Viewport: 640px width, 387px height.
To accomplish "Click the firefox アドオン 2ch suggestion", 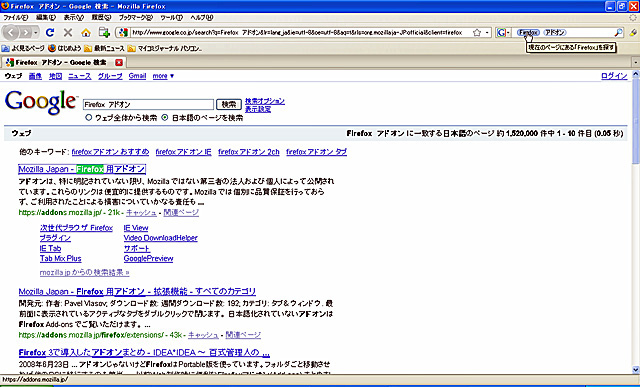I will [x=249, y=152].
